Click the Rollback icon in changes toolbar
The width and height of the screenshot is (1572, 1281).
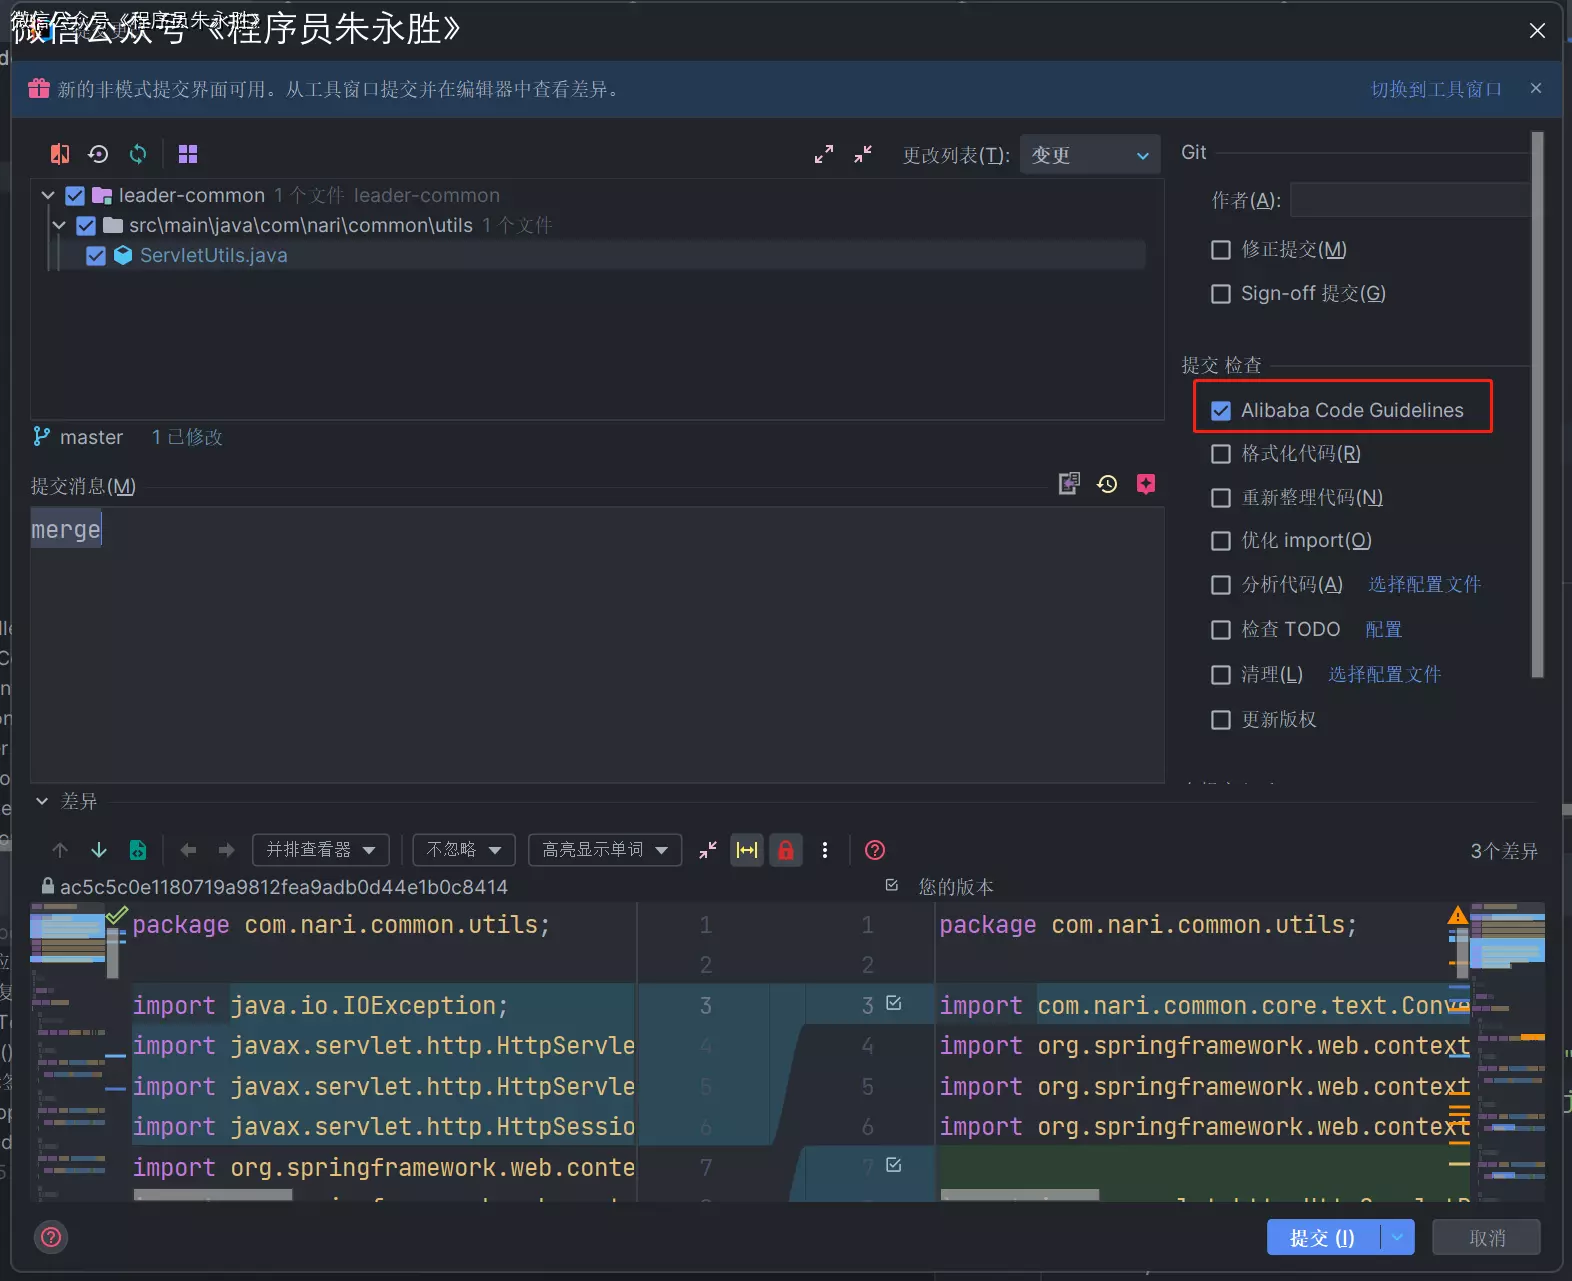[98, 154]
